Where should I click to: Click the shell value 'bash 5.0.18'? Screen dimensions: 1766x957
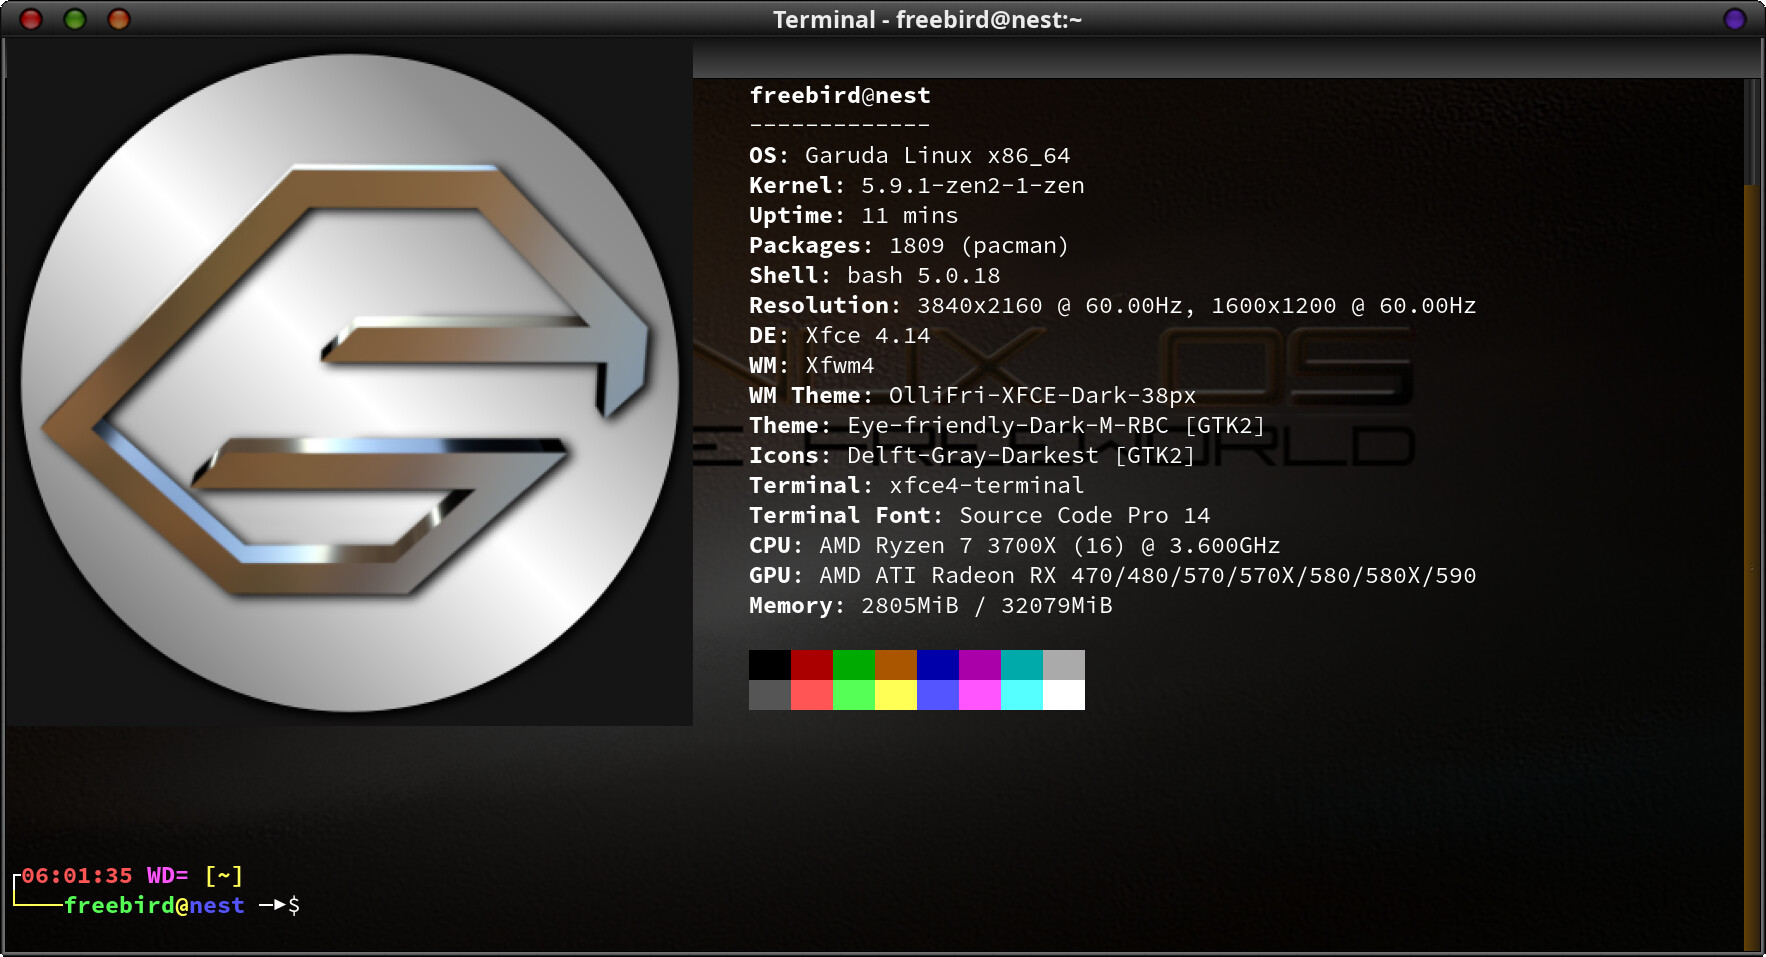[x=924, y=276]
